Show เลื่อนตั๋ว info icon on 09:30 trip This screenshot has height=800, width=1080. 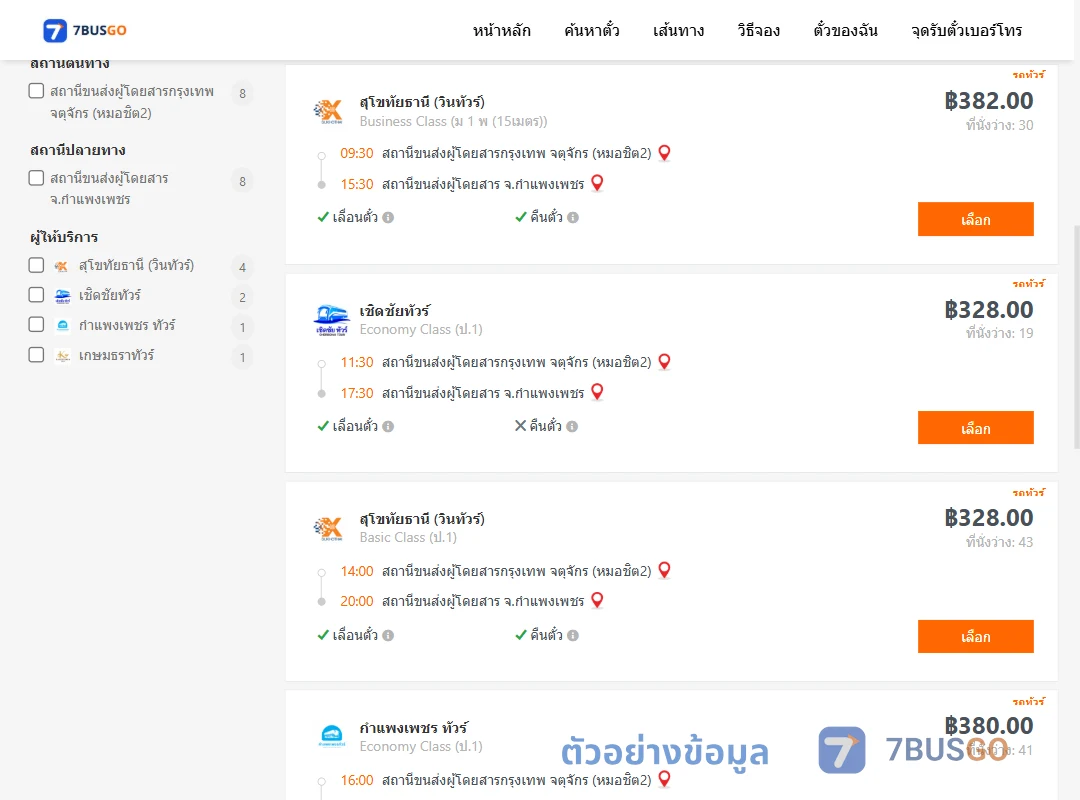pos(388,218)
